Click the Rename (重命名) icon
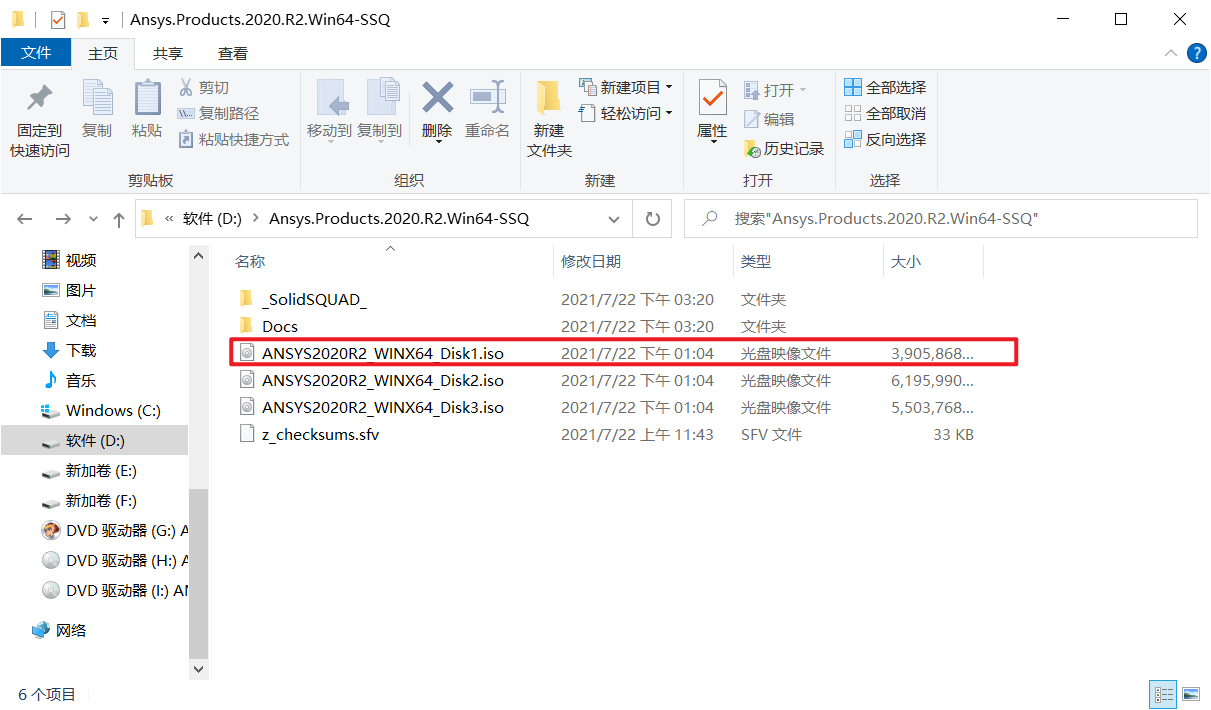 (x=487, y=97)
